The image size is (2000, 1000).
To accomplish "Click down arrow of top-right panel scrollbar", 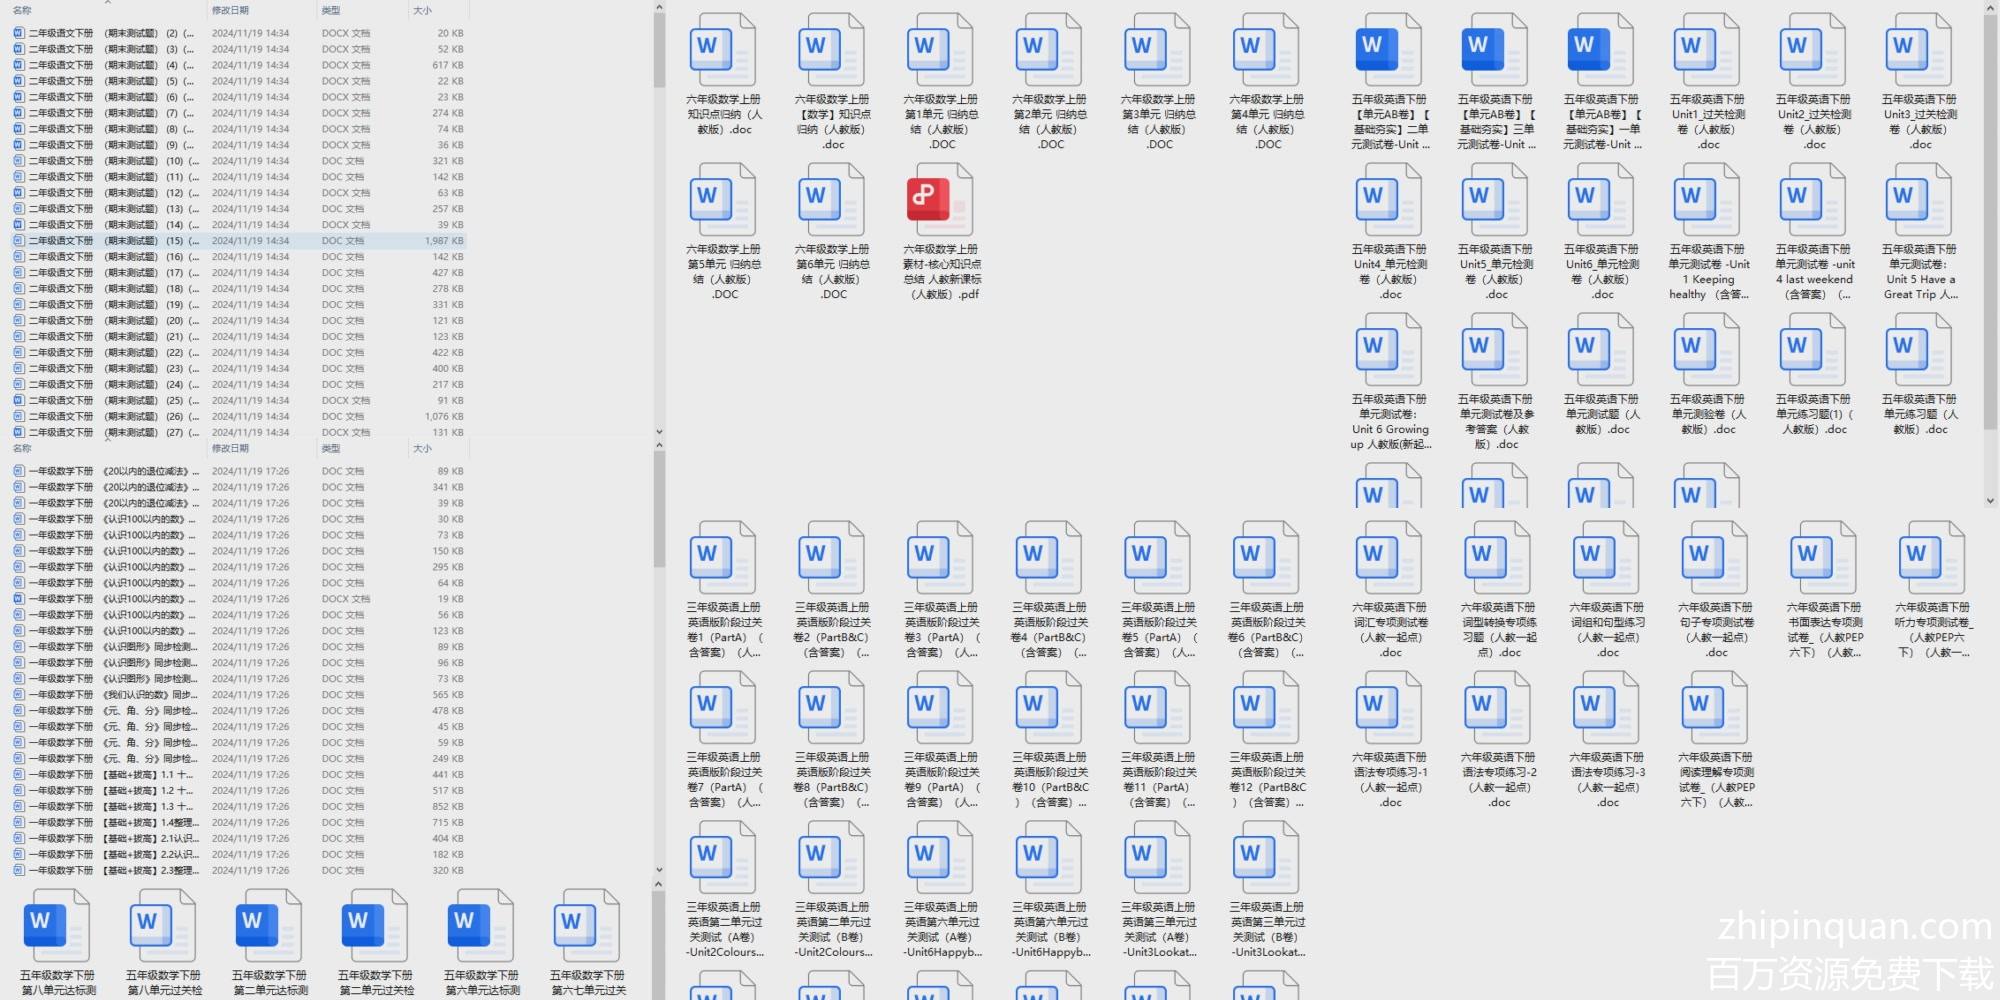I will (1989, 500).
